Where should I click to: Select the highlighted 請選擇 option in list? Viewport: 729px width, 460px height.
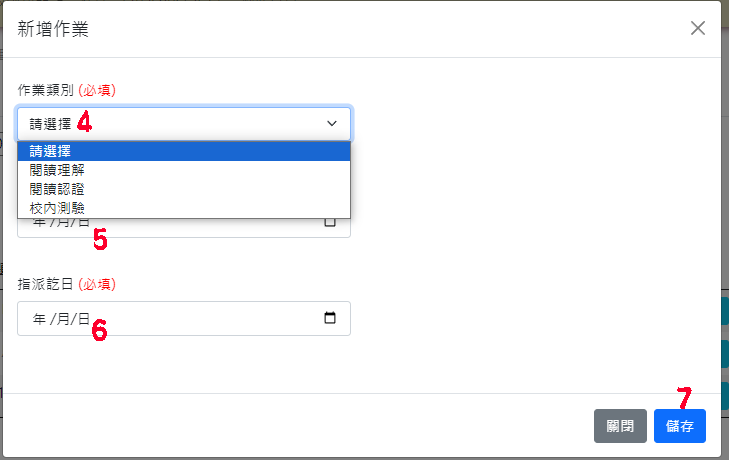(x=184, y=151)
